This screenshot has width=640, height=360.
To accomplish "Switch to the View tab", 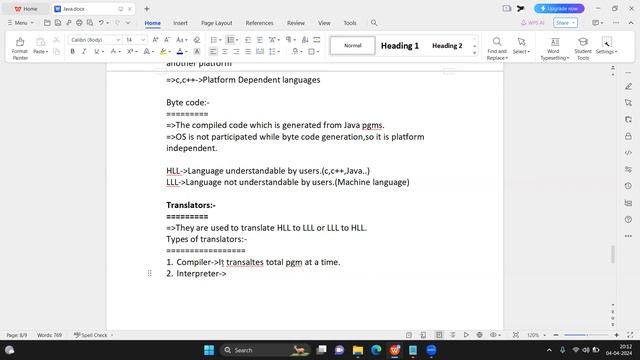I will pos(324,23).
